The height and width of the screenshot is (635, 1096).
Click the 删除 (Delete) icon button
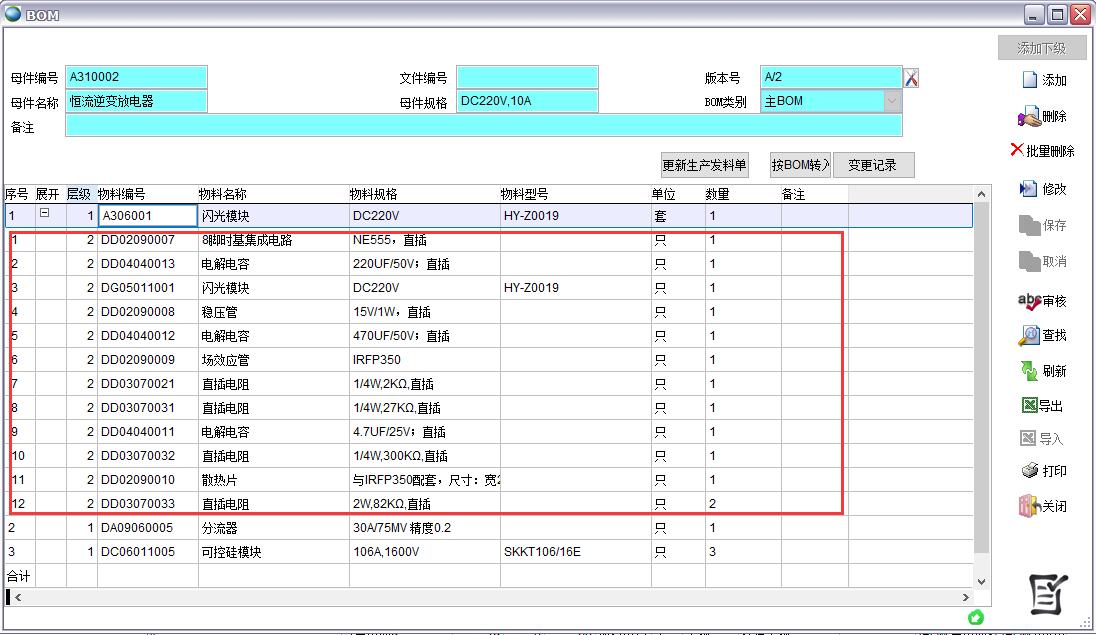click(1043, 117)
